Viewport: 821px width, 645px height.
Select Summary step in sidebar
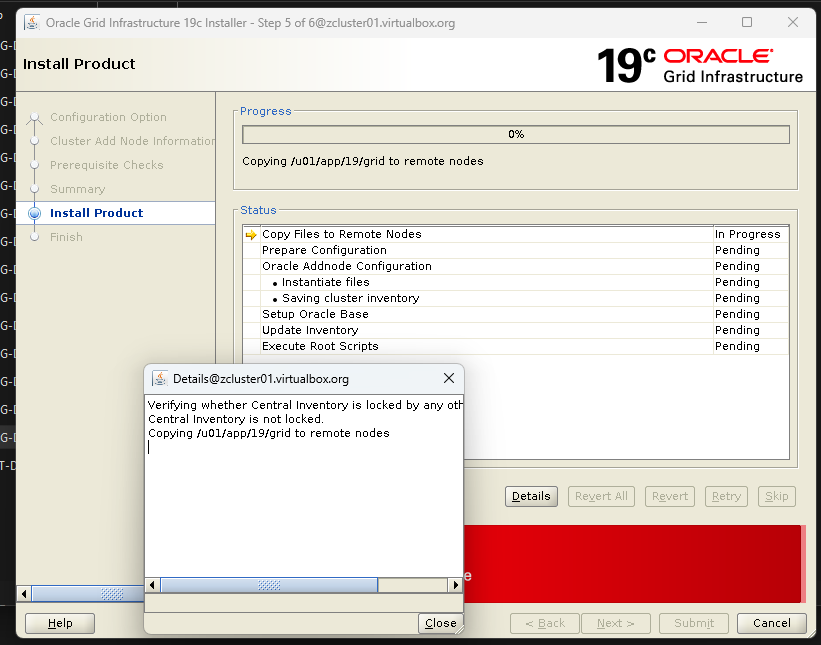(x=77, y=189)
